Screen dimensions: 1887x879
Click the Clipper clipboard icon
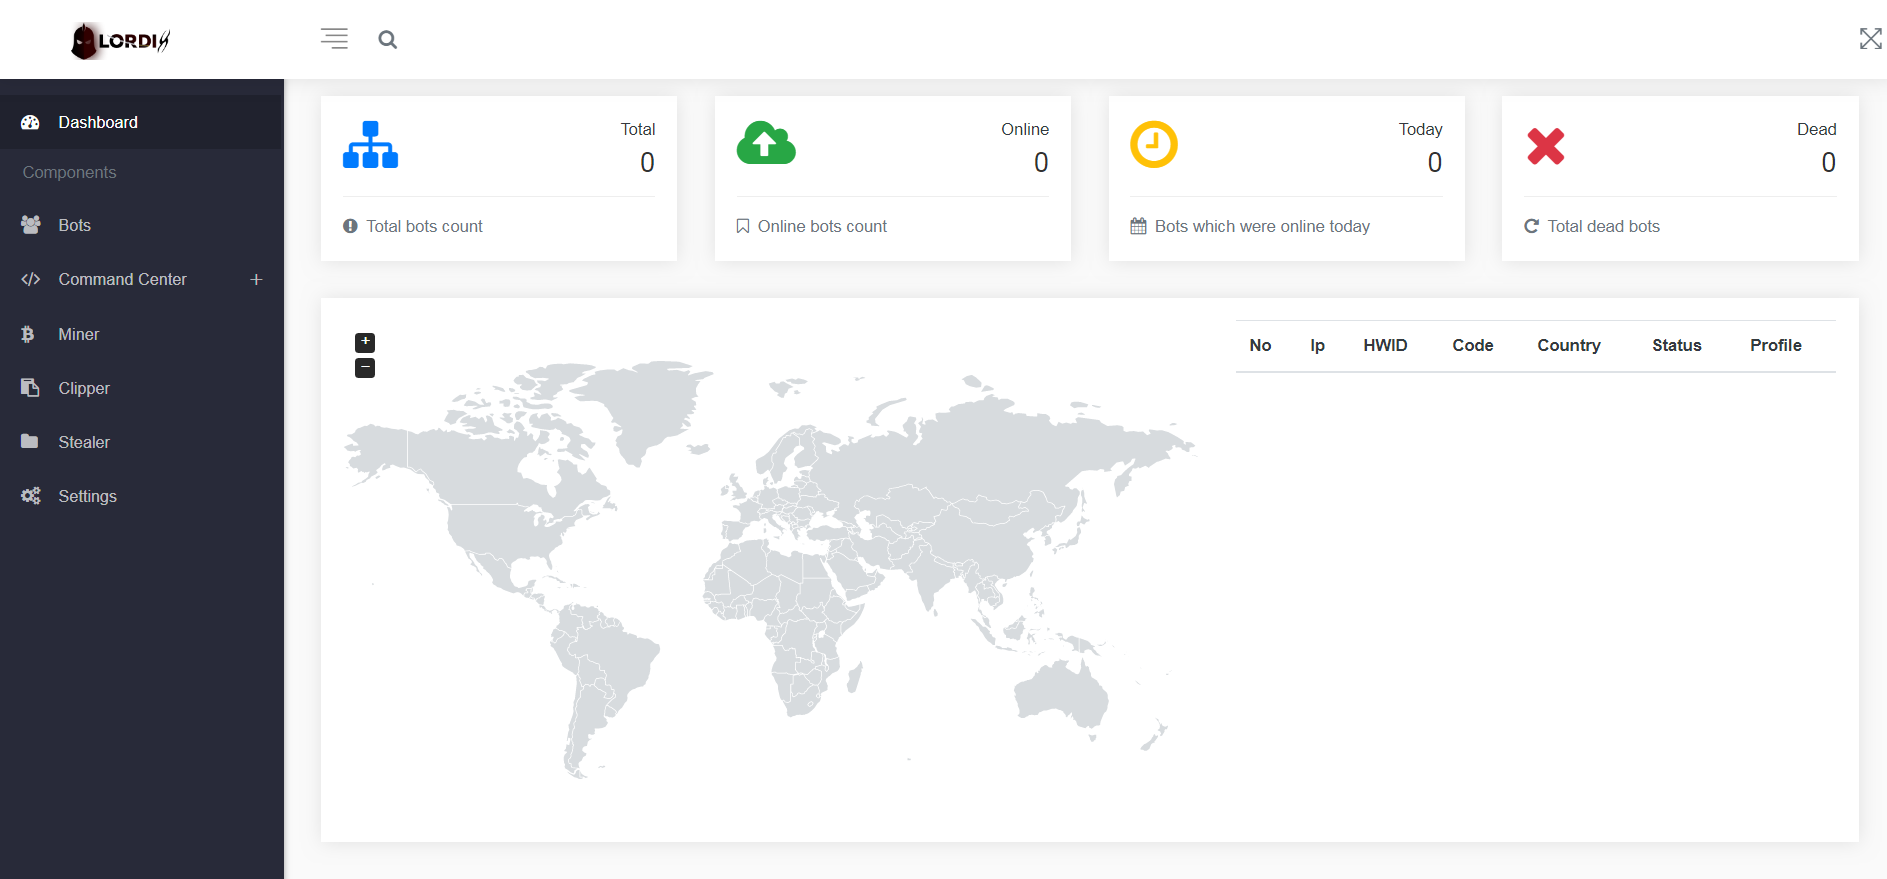pyautogui.click(x=30, y=387)
